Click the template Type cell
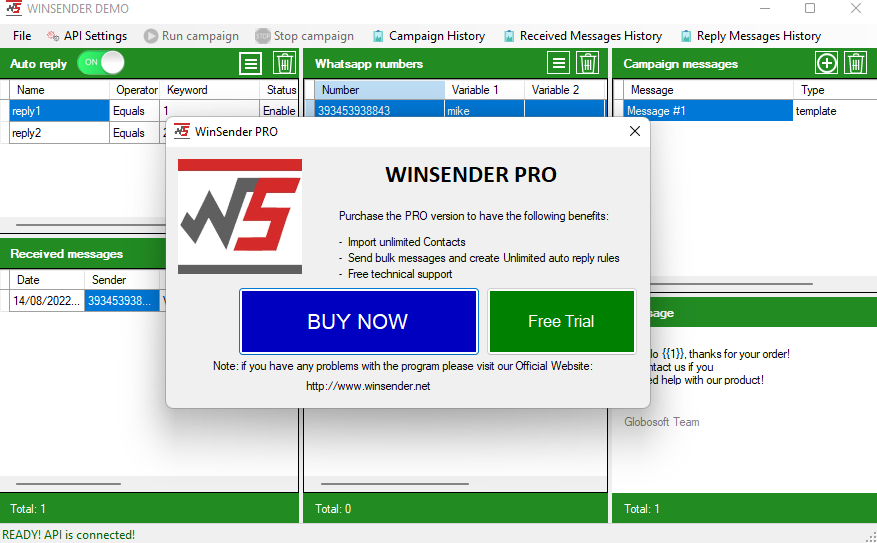This screenshot has width=877, height=543. coord(834,111)
